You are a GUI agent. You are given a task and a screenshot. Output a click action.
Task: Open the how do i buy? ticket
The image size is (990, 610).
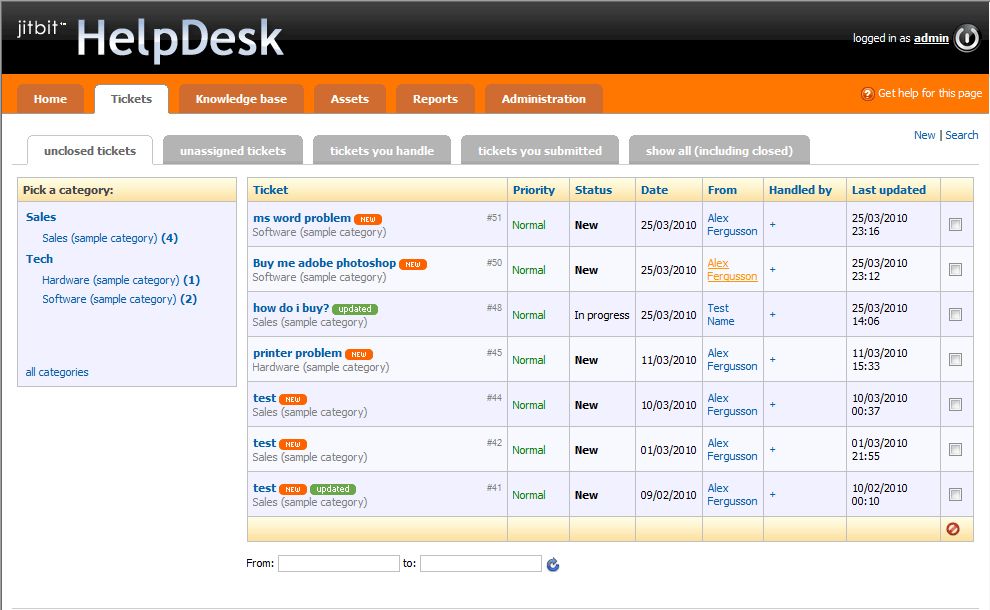291,308
